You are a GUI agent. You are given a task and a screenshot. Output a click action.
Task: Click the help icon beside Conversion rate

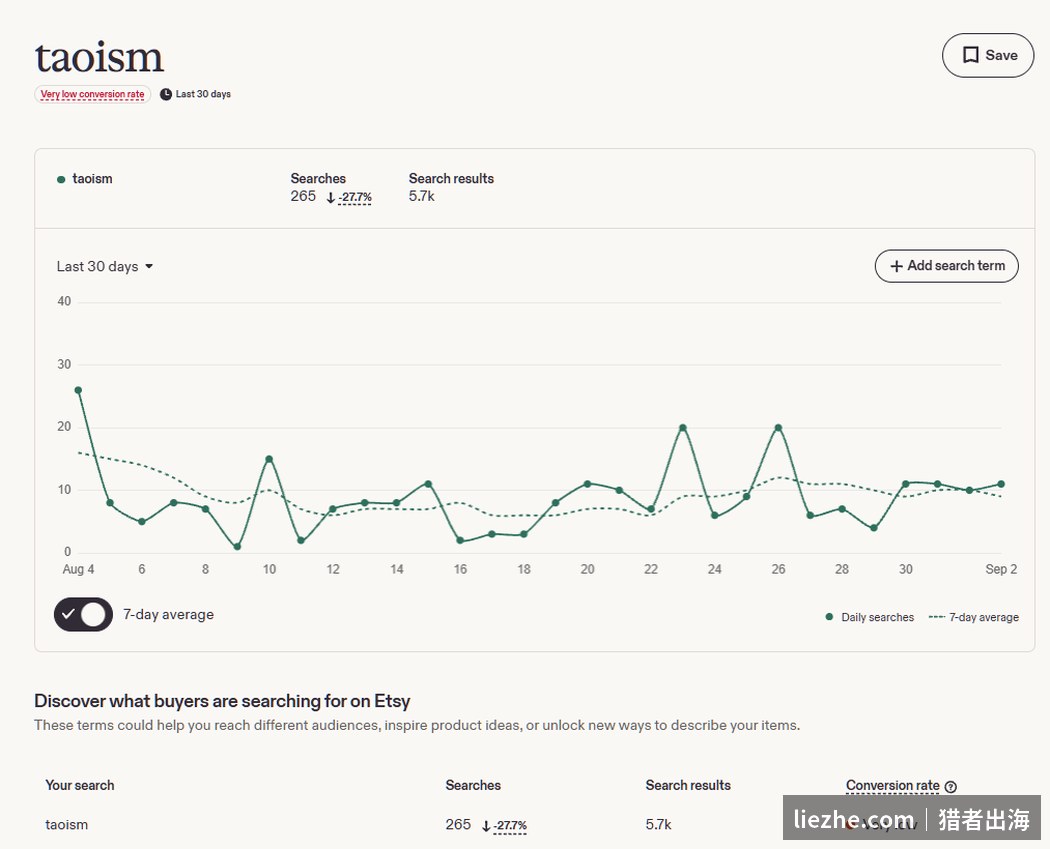[951, 787]
